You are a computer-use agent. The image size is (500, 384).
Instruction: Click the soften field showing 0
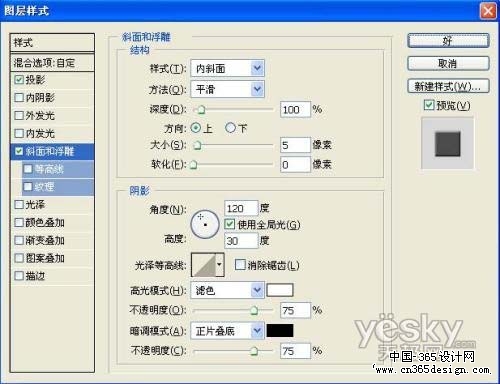coord(295,164)
